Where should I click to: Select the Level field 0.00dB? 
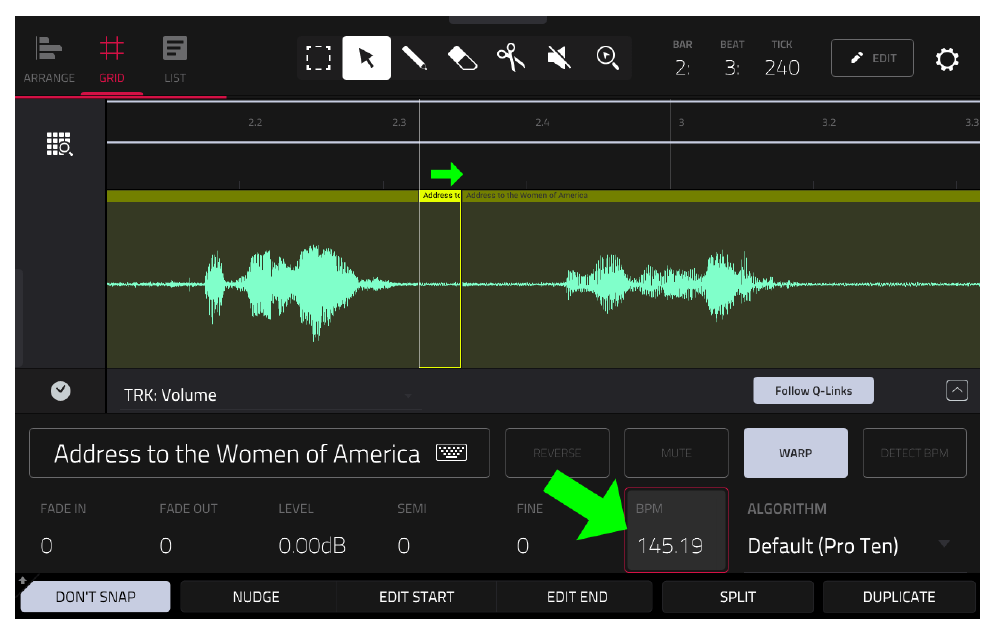click(312, 545)
